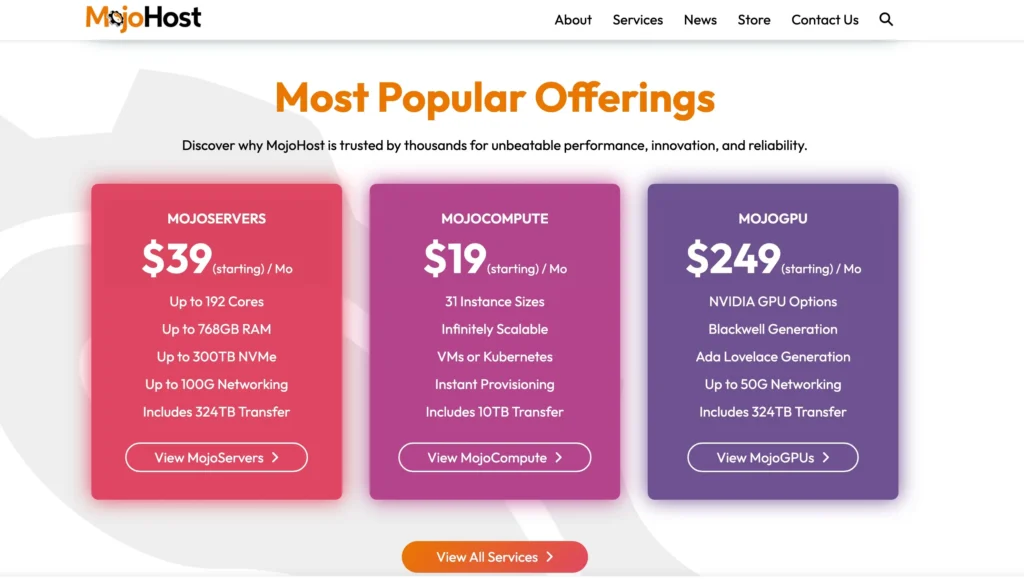This screenshot has width=1024, height=579.
Task: Visit the News page link
Action: coord(700,19)
